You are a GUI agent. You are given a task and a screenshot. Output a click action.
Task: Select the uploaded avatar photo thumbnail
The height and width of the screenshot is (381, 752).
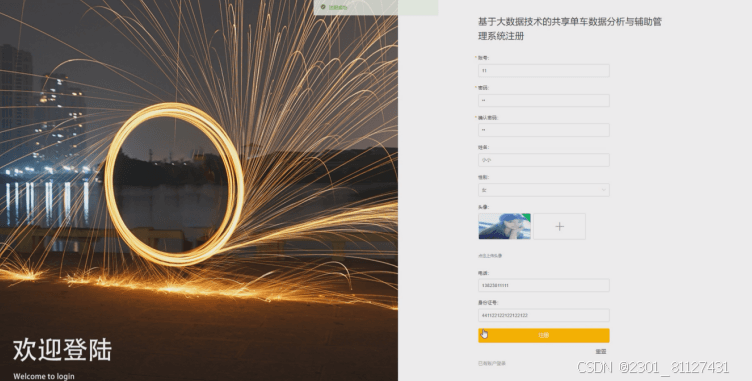[x=505, y=226]
